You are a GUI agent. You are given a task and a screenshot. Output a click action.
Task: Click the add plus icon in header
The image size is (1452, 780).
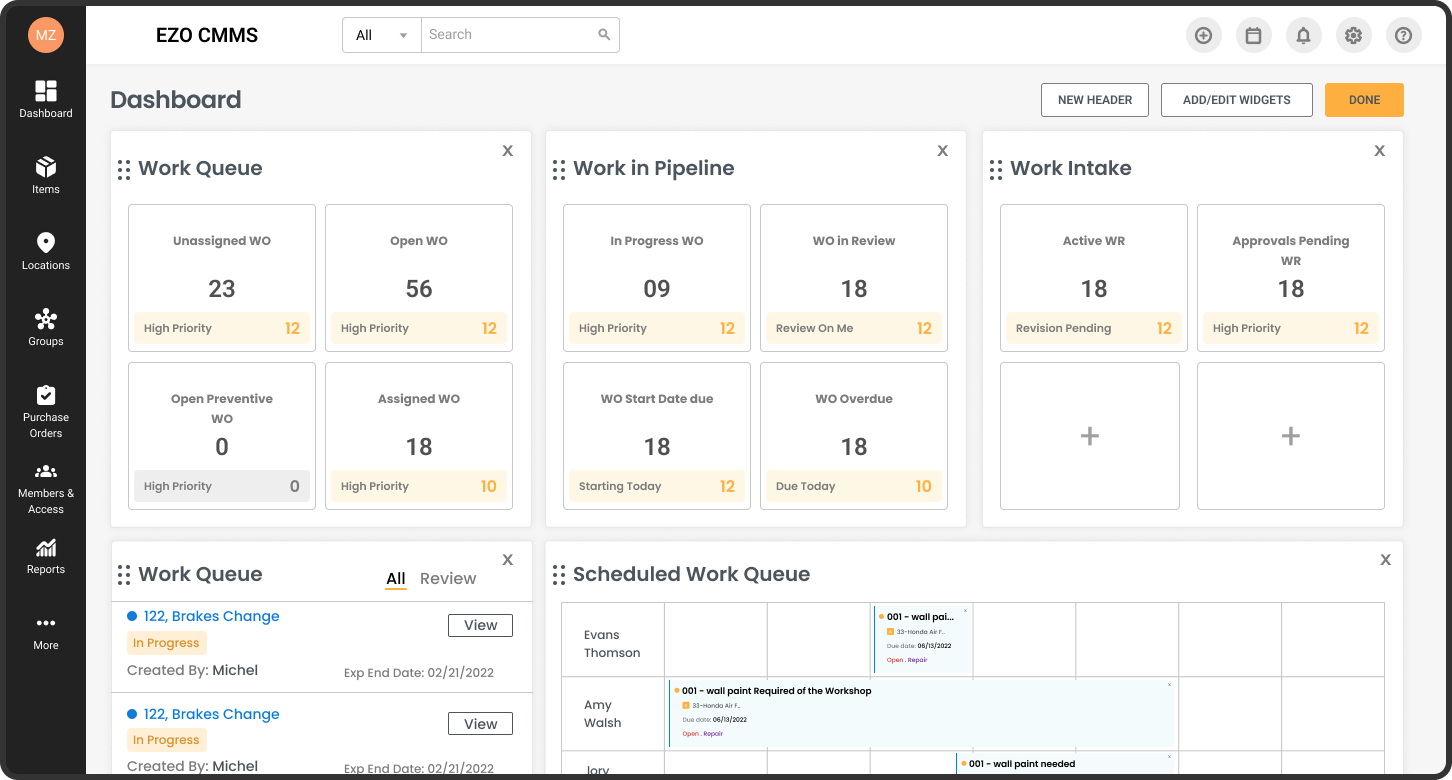(x=1203, y=36)
